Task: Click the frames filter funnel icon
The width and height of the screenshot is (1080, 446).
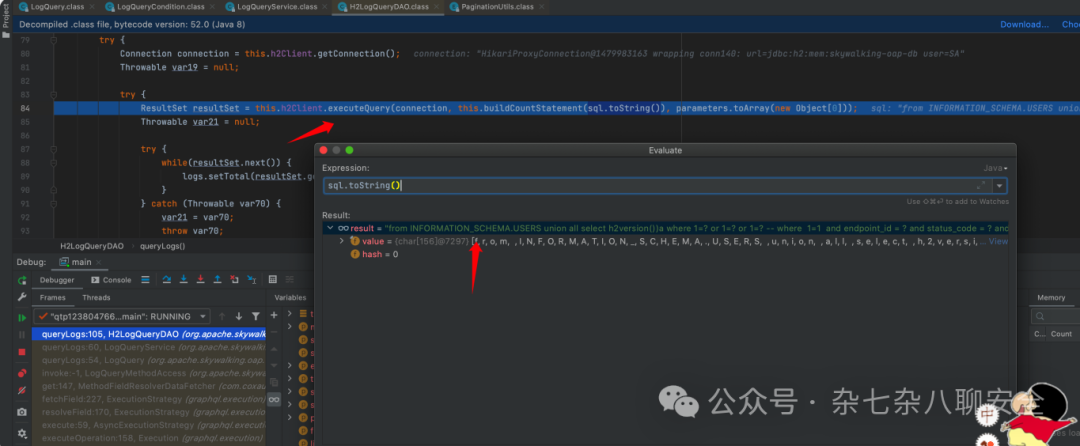Action: click(x=256, y=316)
